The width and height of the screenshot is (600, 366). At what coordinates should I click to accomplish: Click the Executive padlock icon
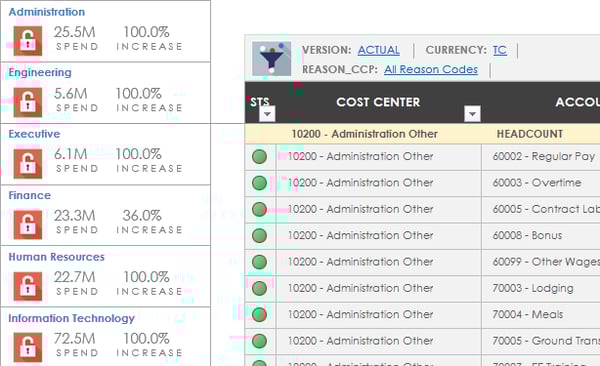[x=28, y=164]
